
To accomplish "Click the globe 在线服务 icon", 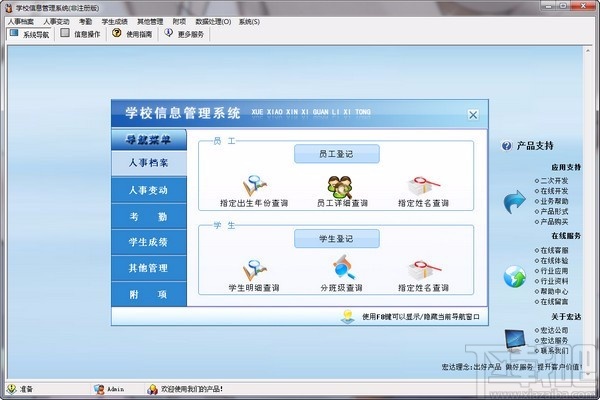I will (514, 276).
